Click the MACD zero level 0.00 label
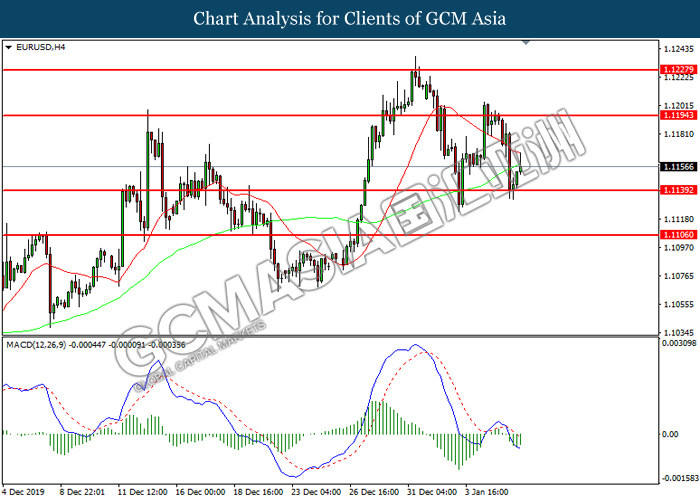This screenshot has width=700, height=500. [670, 434]
